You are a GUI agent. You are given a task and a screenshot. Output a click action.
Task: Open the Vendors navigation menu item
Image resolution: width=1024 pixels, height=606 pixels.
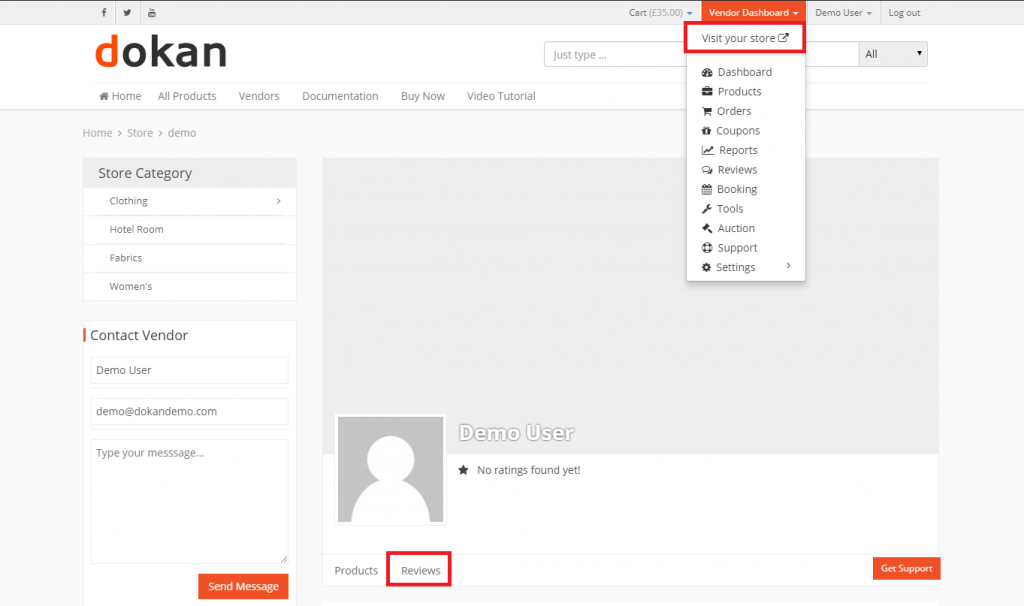click(x=259, y=96)
